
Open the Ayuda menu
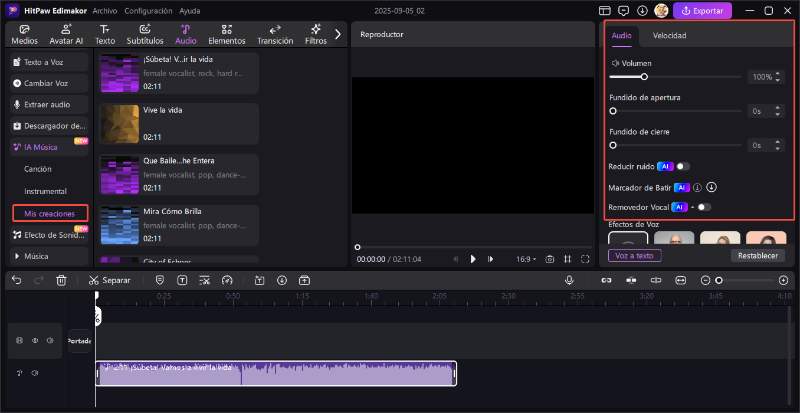tap(190, 11)
